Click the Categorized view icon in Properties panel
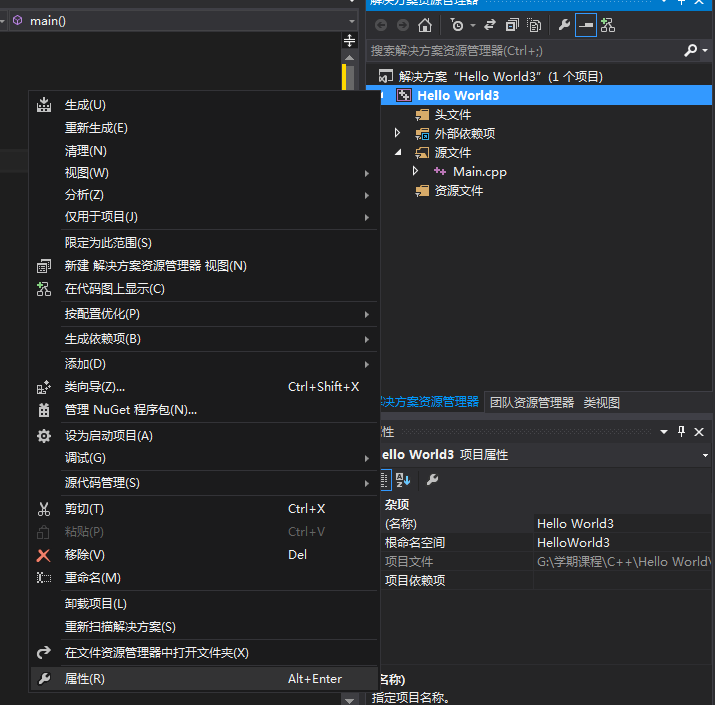Viewport: 715px width, 705px height. (385, 480)
